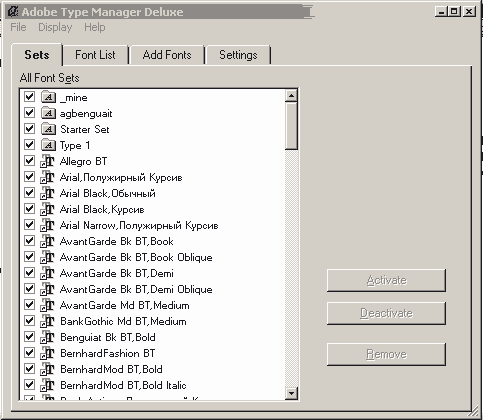Toggle checkbox for BankGothic Md BT,Medium
Screen dimensions: 483x420
(29, 321)
